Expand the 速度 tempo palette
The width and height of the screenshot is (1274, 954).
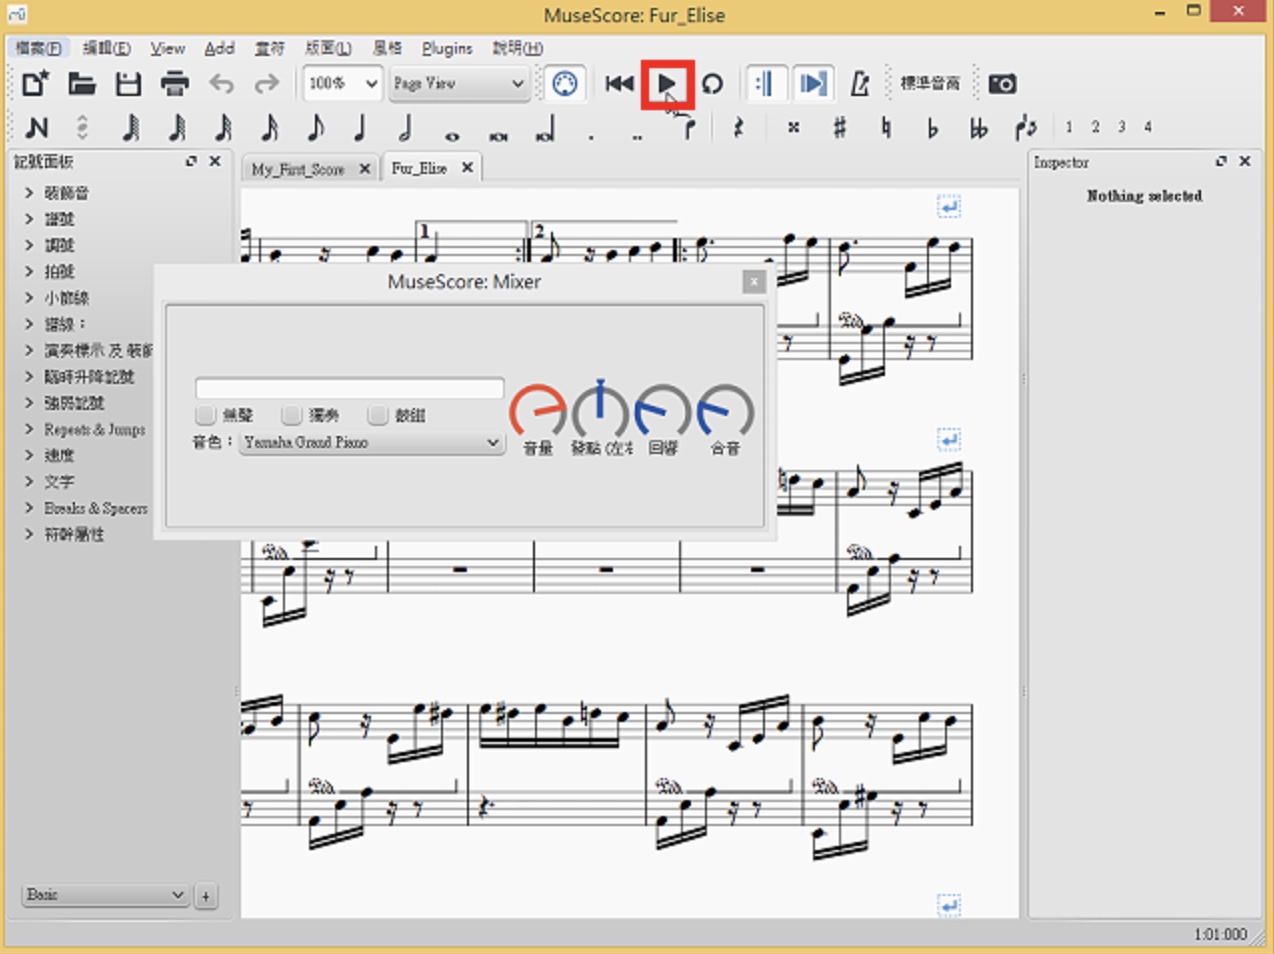tap(30, 456)
